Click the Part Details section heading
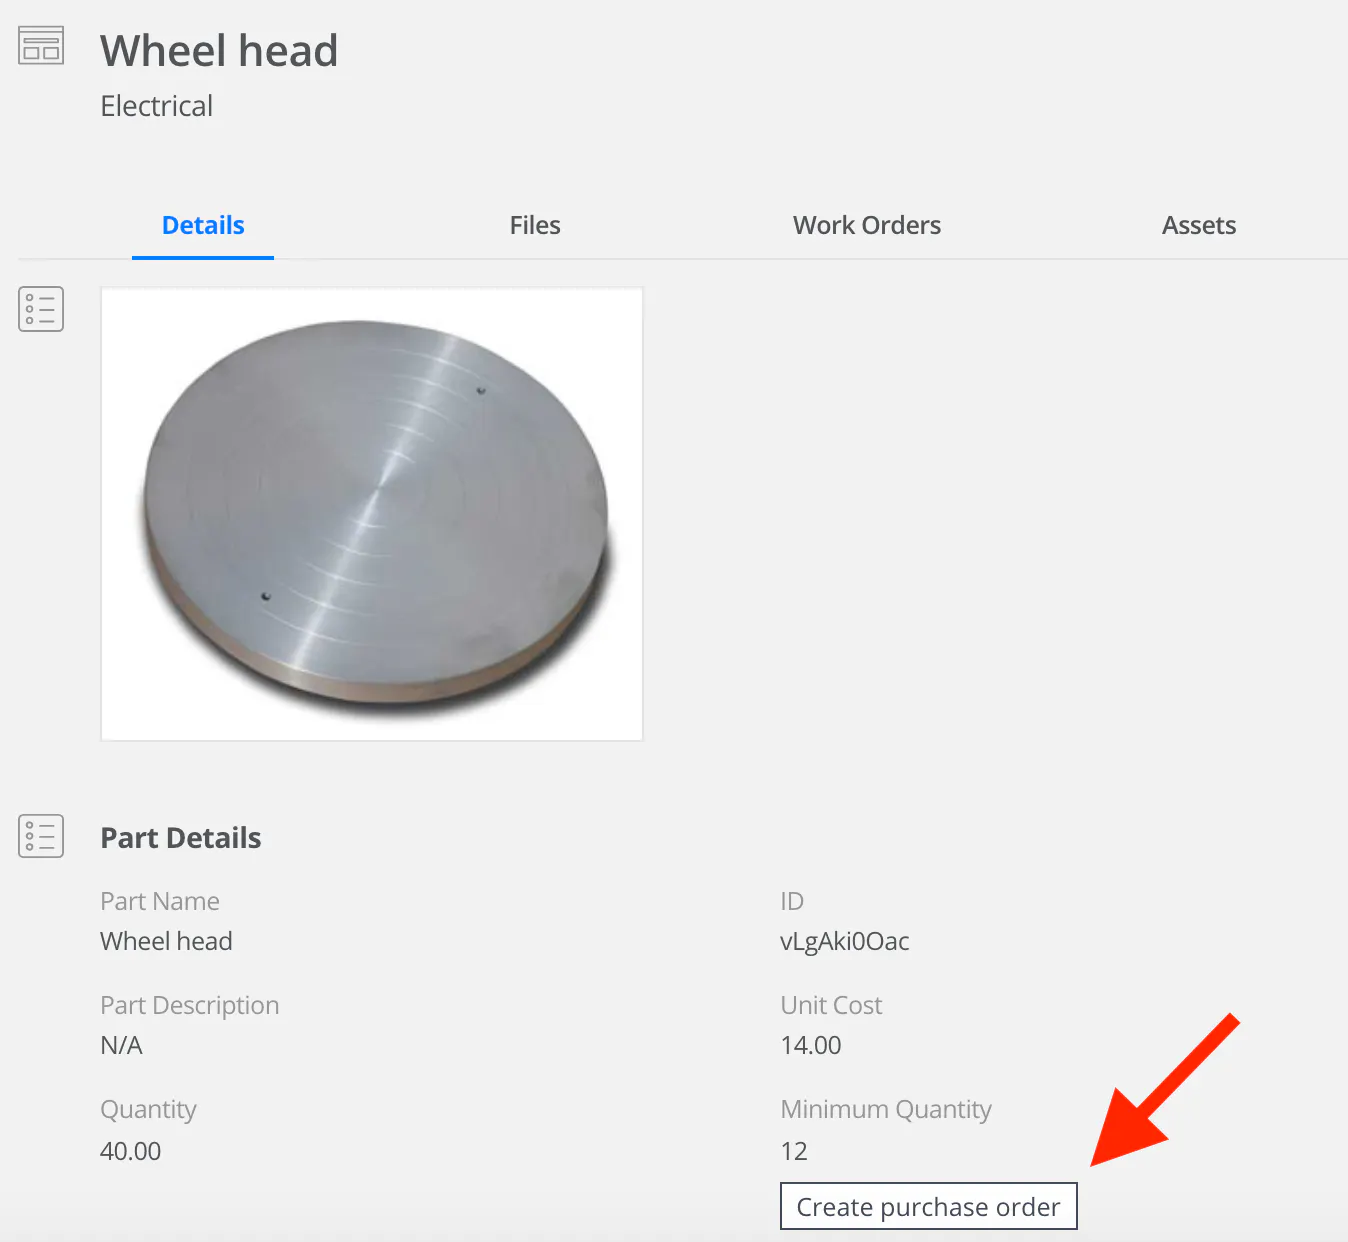This screenshot has width=1348, height=1242. 180,837
